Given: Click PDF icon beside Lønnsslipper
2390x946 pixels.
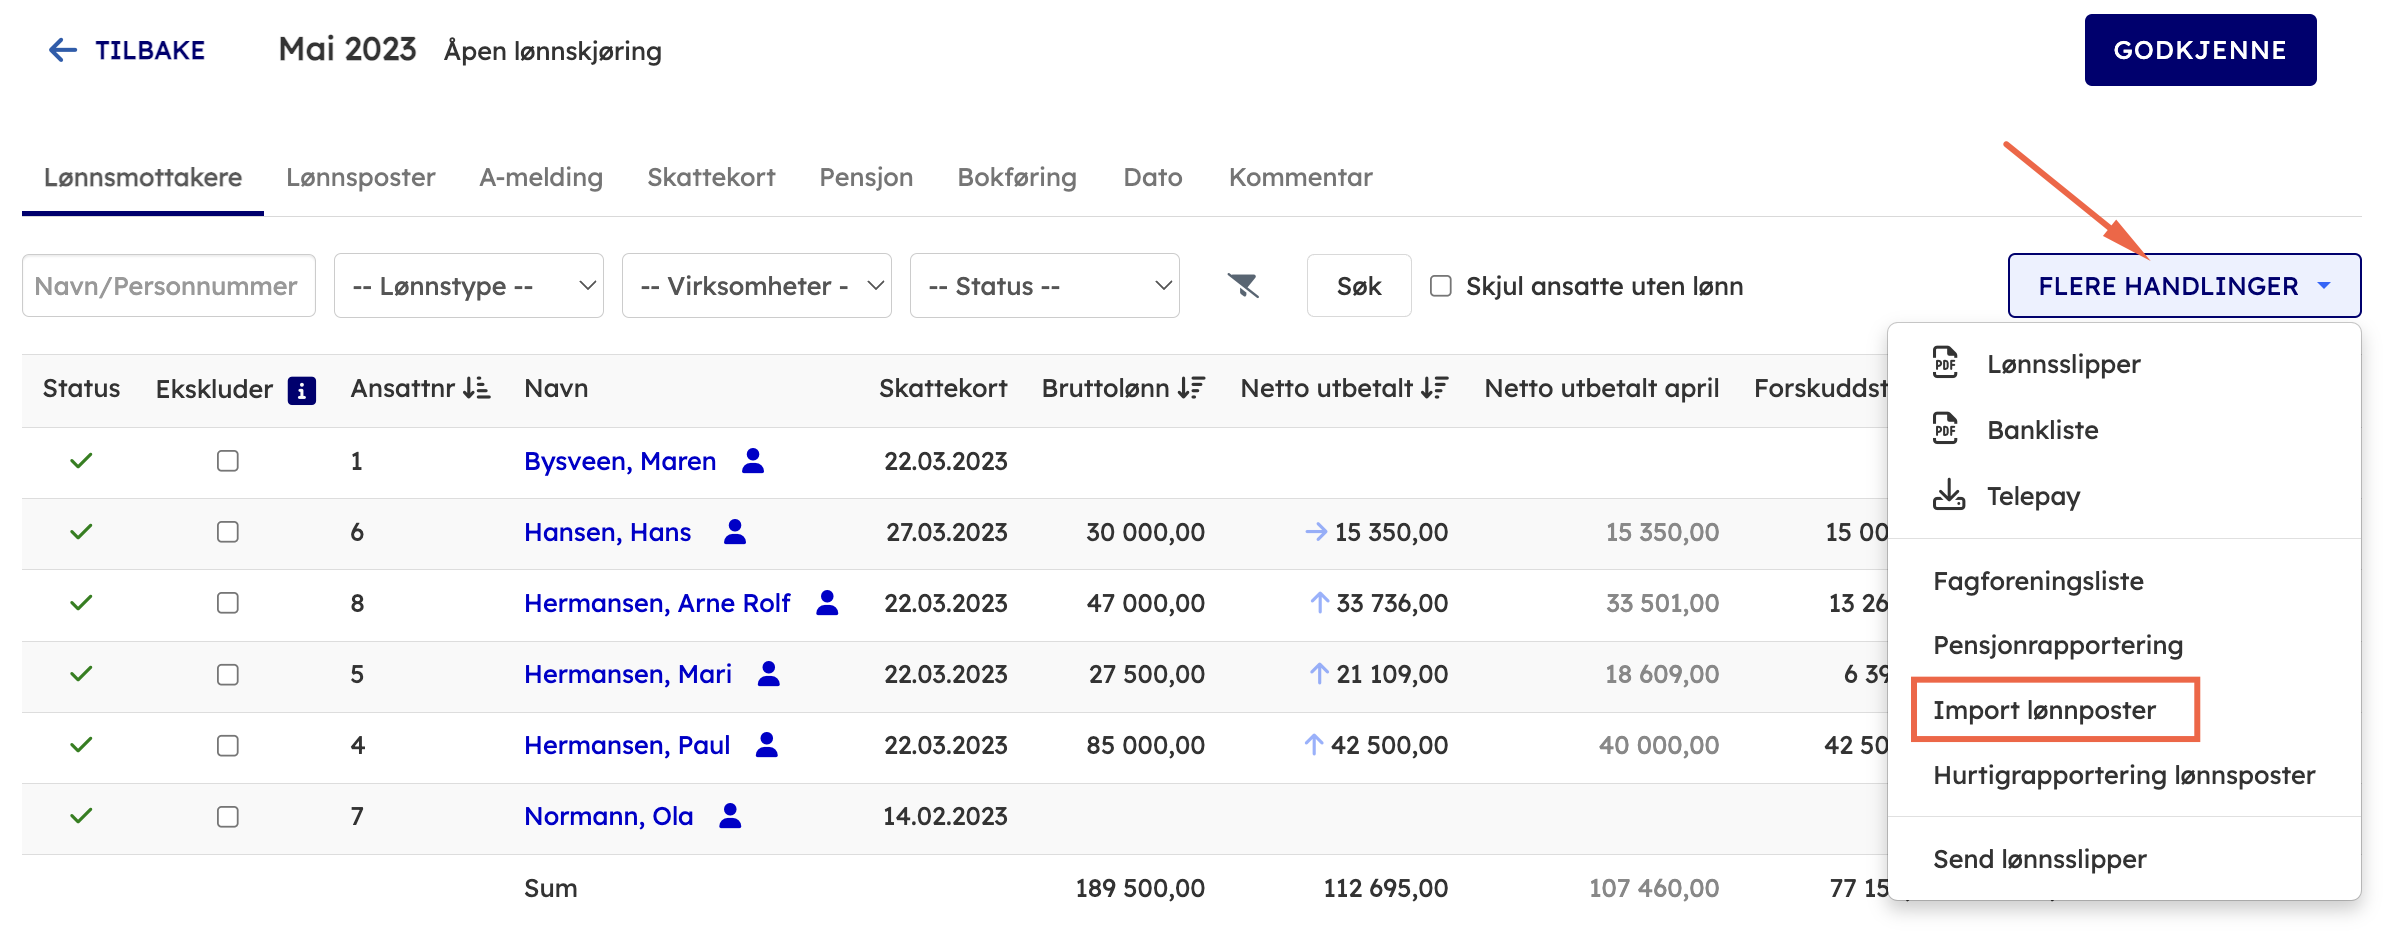Looking at the screenshot, I should click(1945, 363).
